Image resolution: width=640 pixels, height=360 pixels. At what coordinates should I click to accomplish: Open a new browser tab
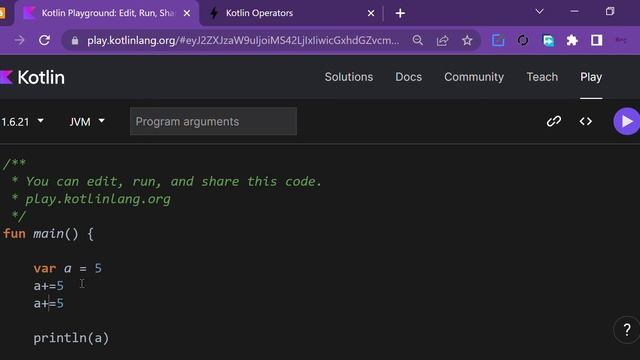(400, 13)
